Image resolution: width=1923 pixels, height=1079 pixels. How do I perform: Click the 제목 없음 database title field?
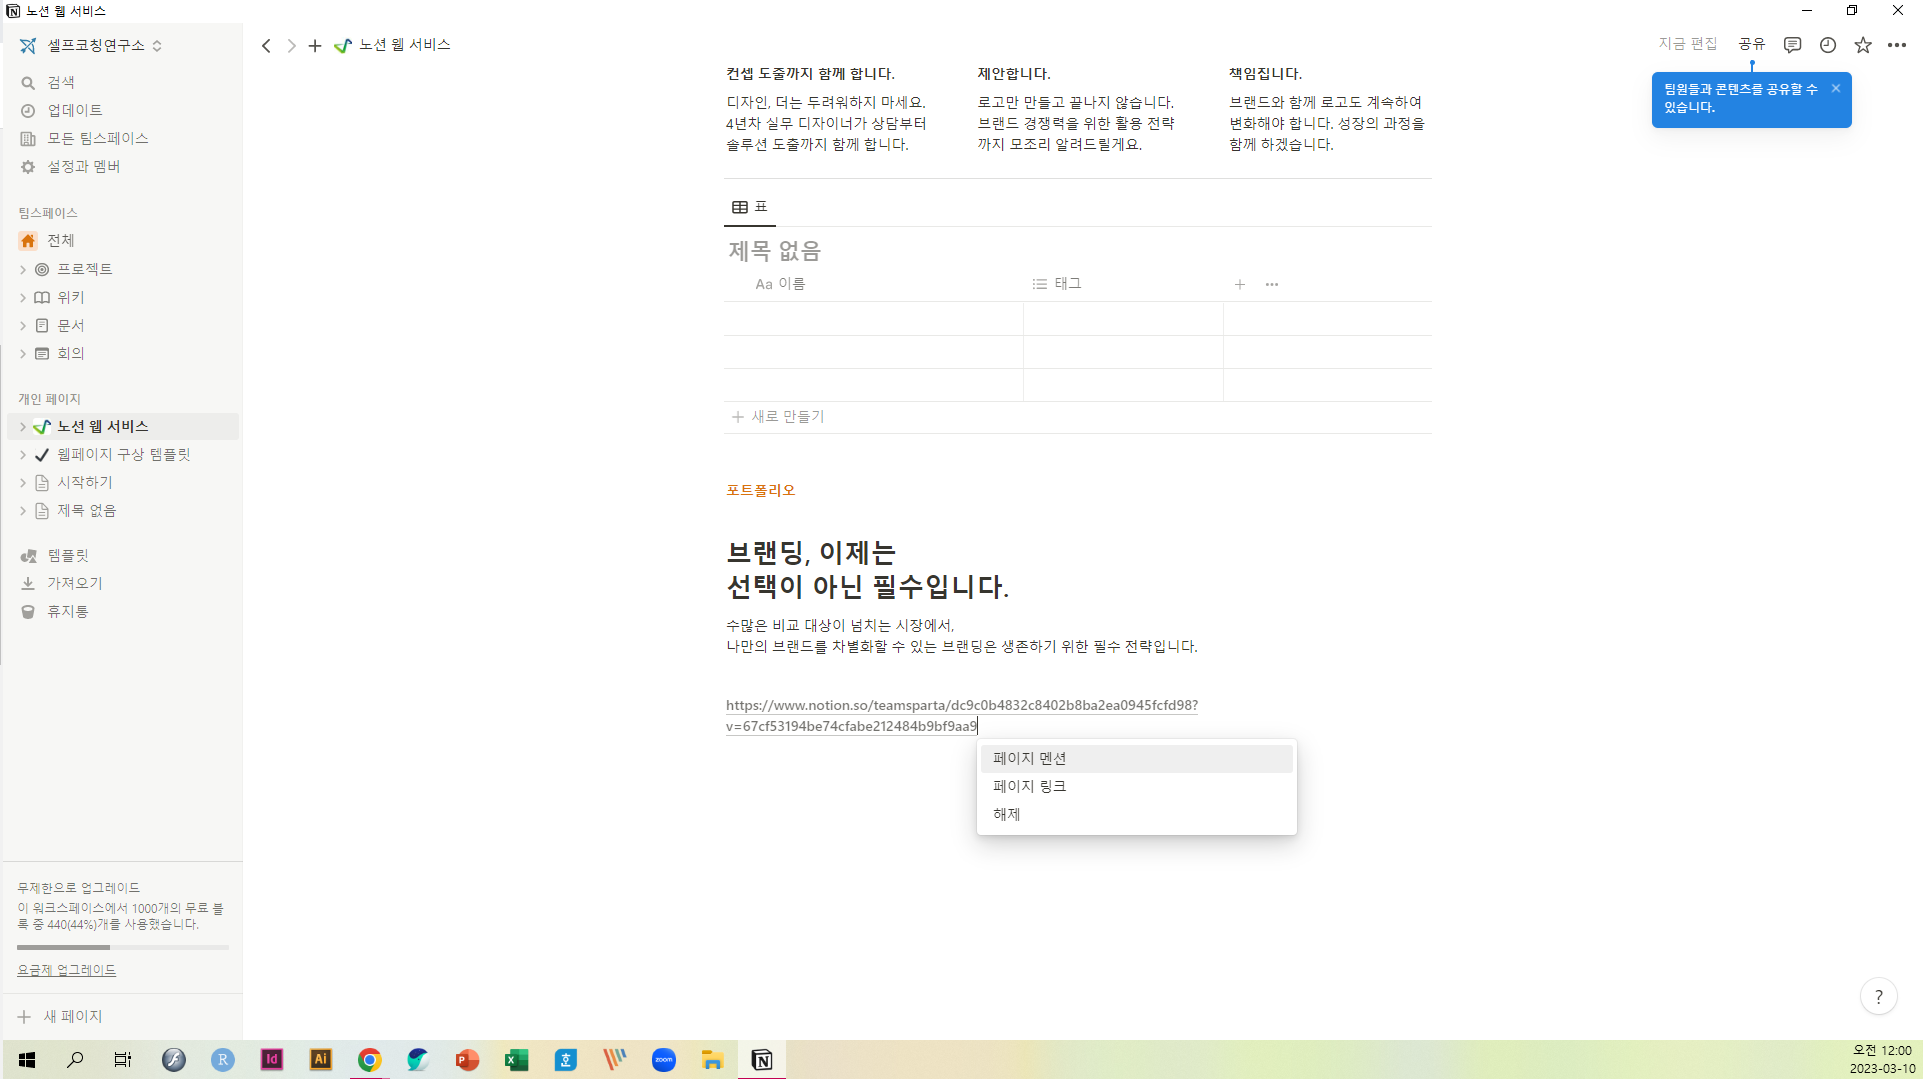pos(774,250)
